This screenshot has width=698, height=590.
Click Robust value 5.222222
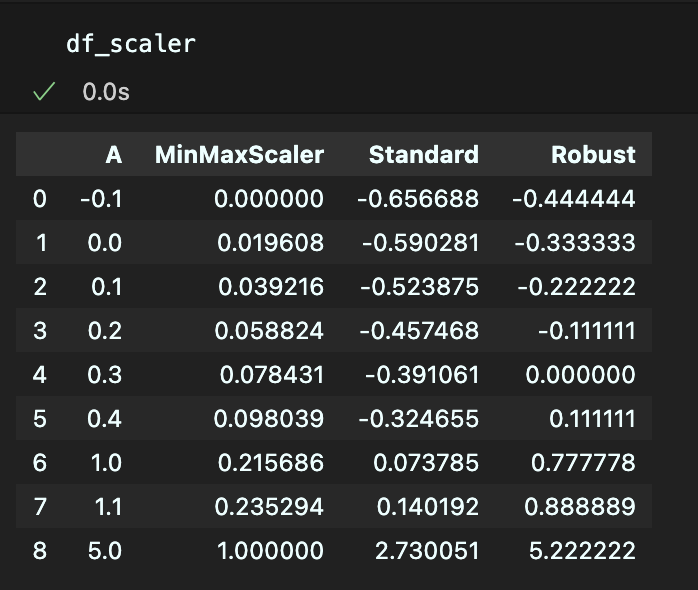click(582, 550)
